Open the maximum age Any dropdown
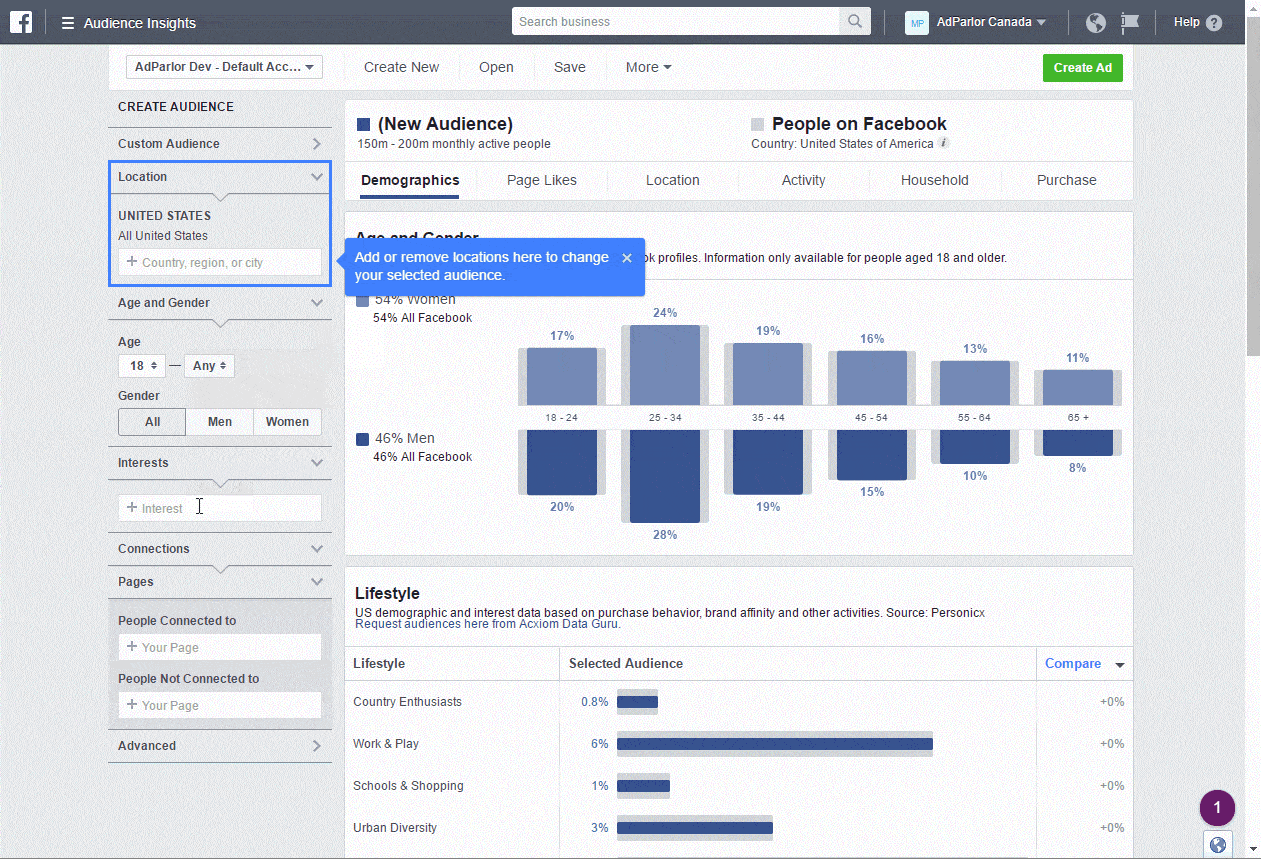The image size is (1261, 859). [209, 366]
